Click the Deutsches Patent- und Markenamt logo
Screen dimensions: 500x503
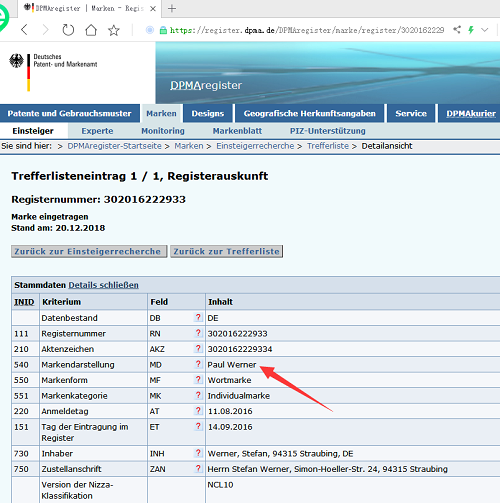pyautogui.click(x=53, y=72)
